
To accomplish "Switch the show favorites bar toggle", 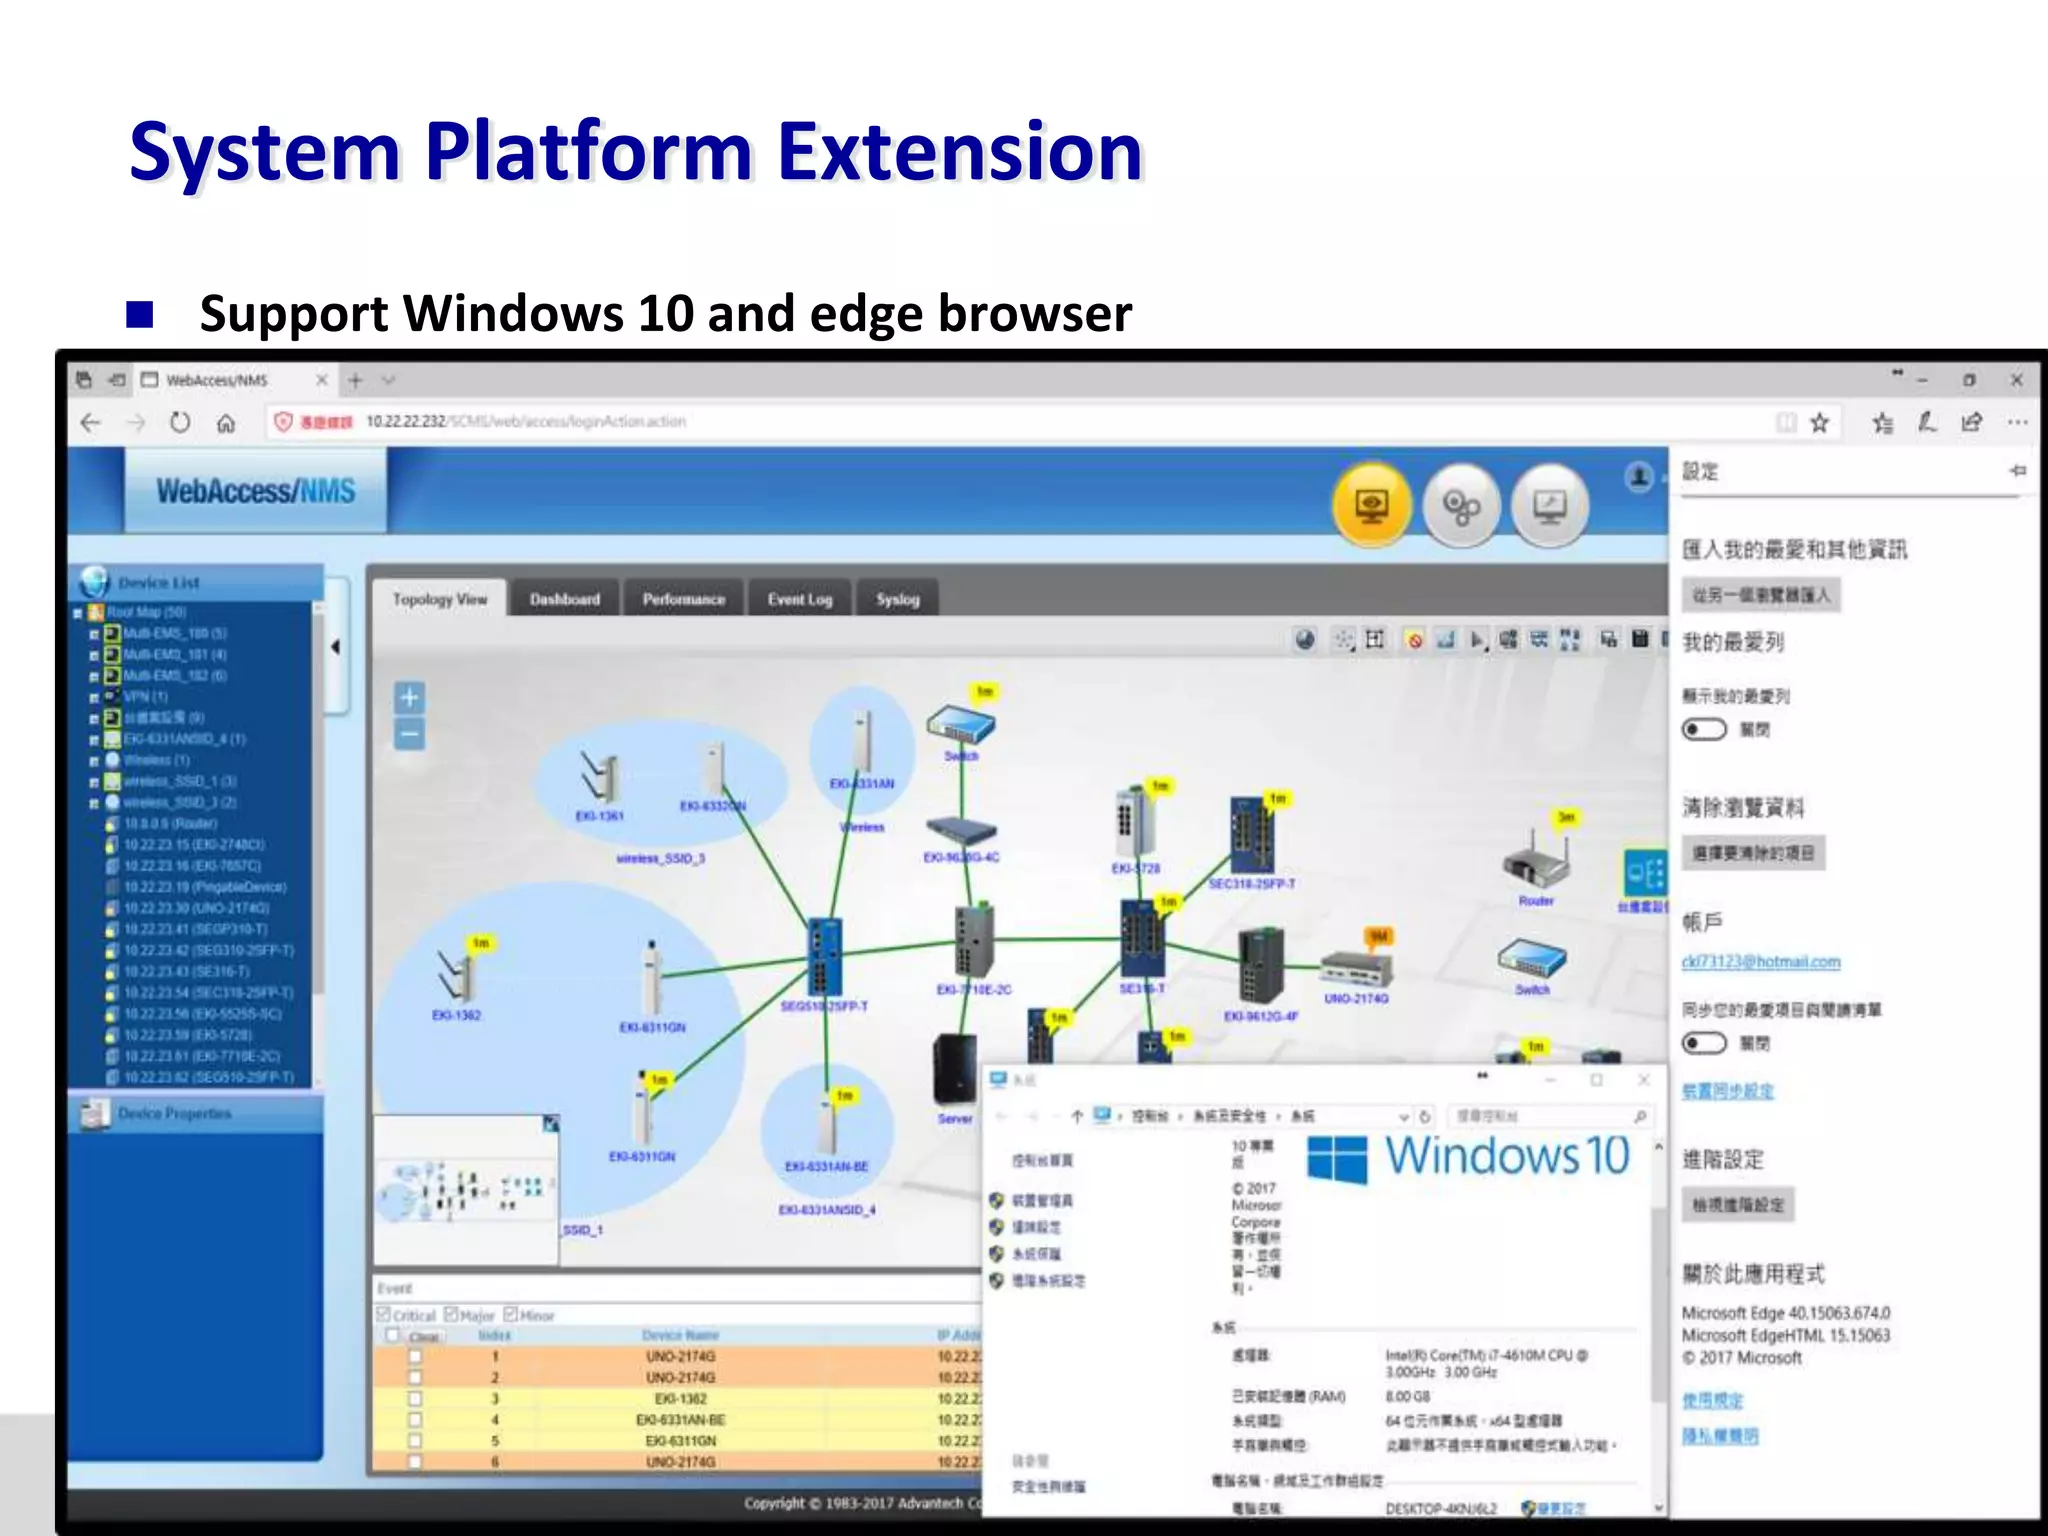I will 1704,729.
